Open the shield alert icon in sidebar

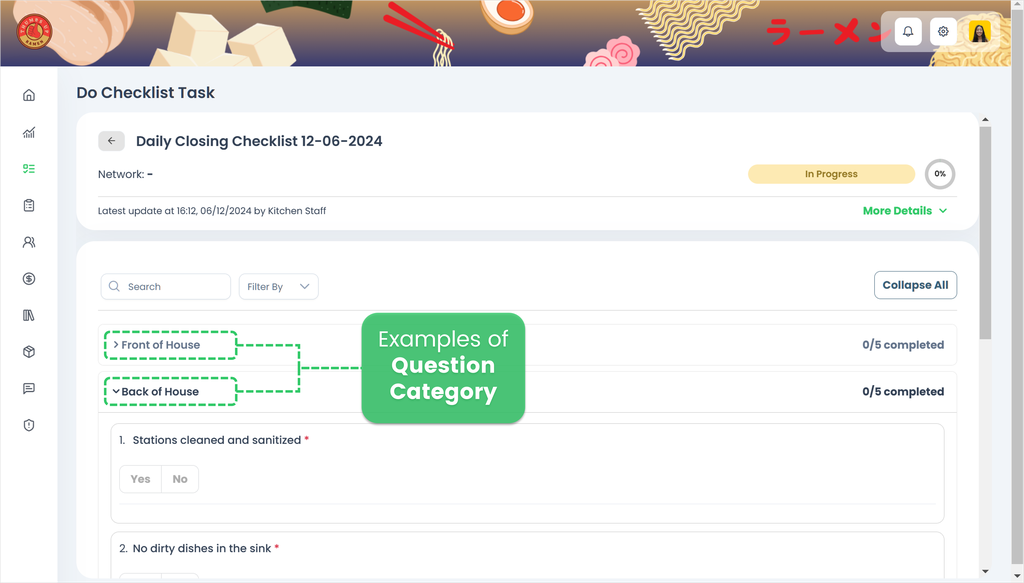click(29, 425)
